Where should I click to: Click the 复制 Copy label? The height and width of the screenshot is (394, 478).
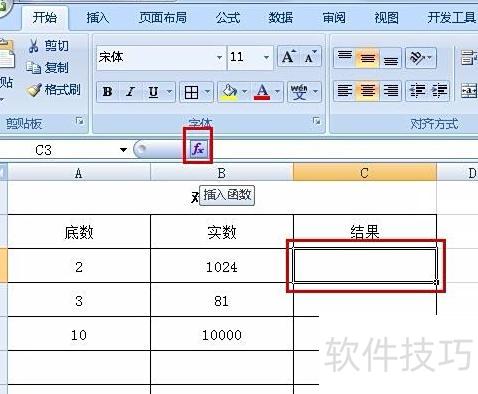(57, 68)
